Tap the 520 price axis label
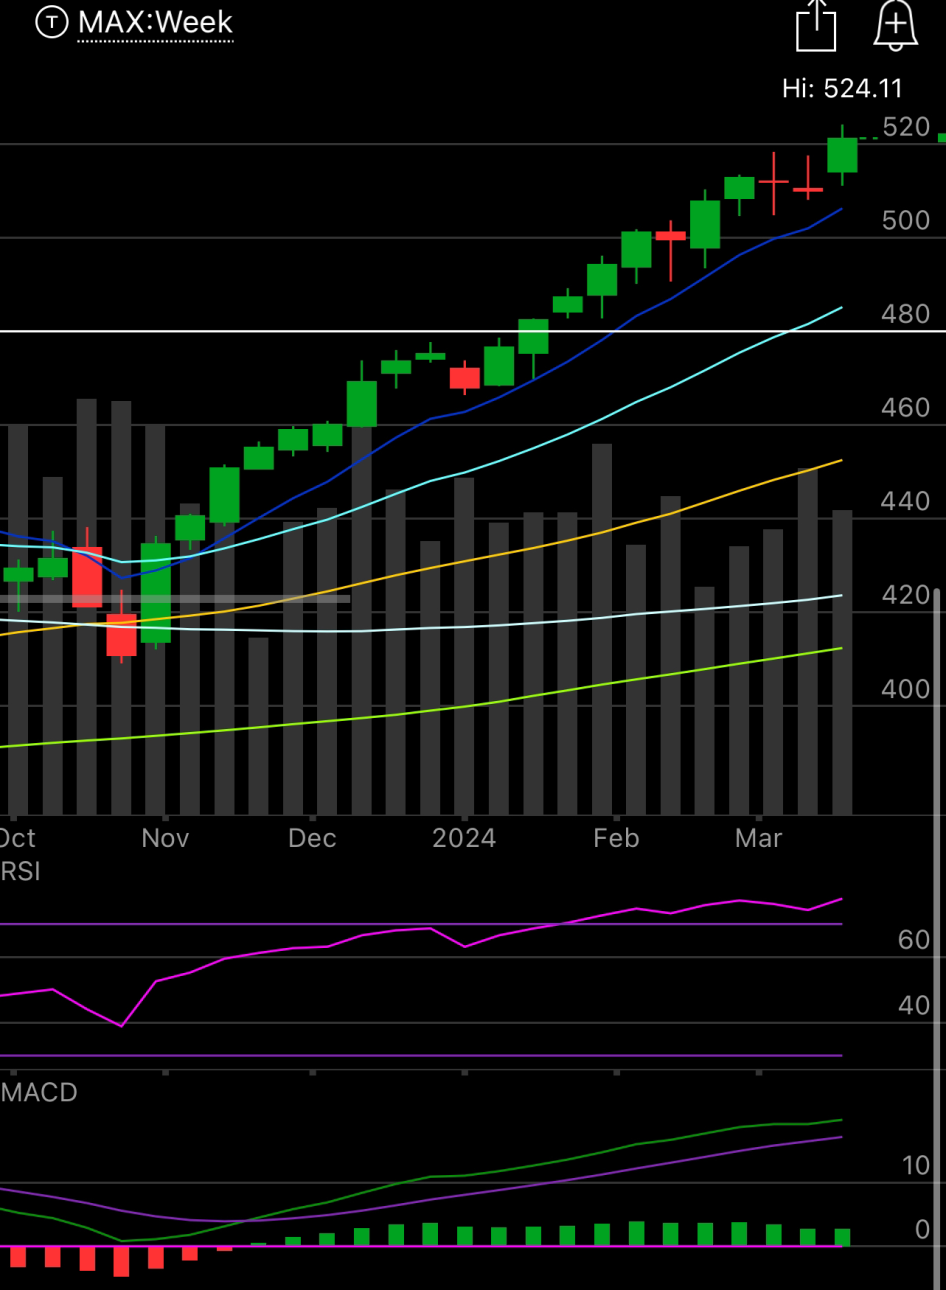 pos(906,127)
